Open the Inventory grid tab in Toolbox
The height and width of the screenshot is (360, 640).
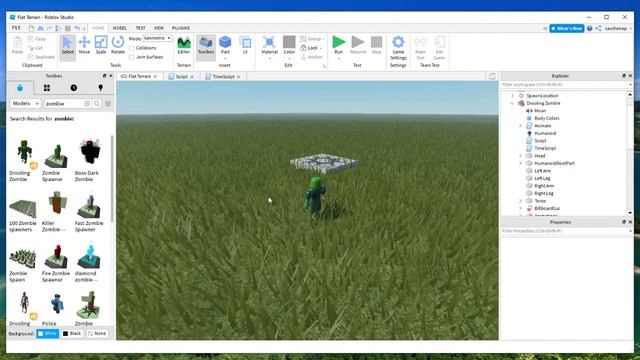pos(47,88)
